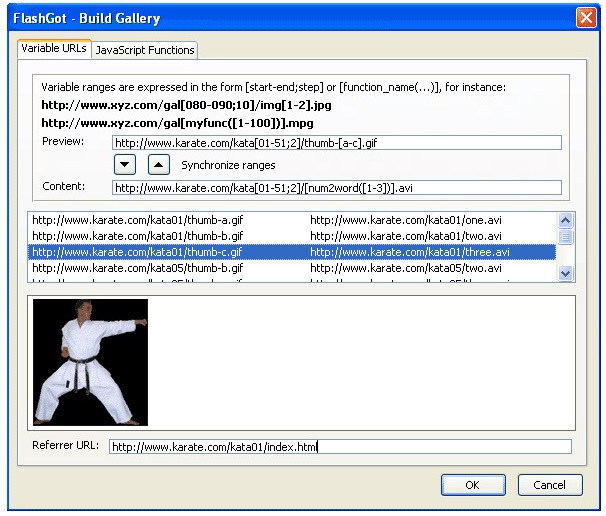This screenshot has height=516, width=606.
Task: Select the kata01/thumb-a.gif list row
Action: click(292, 220)
